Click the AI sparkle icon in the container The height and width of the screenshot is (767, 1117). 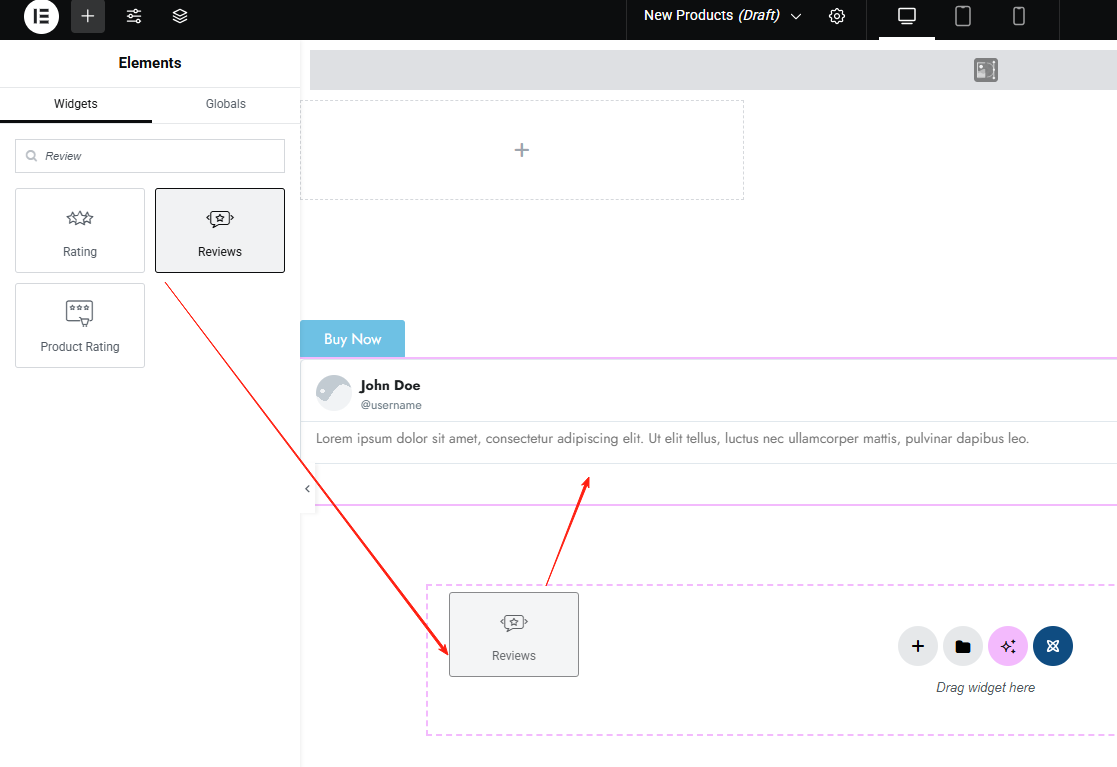point(1007,646)
